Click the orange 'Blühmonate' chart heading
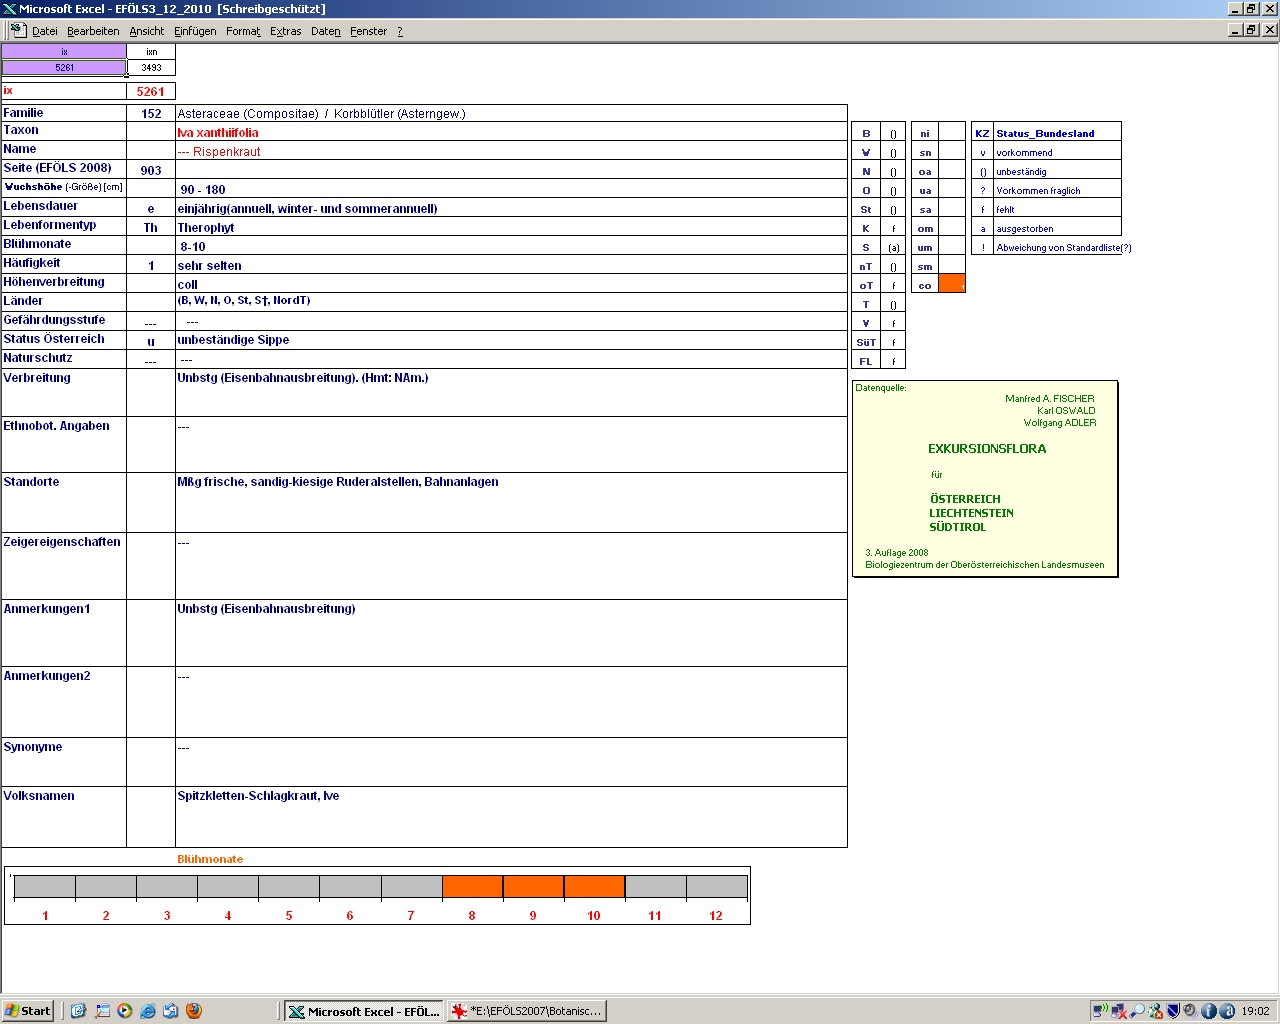Image resolution: width=1280 pixels, height=1024 pixels. (x=210, y=859)
